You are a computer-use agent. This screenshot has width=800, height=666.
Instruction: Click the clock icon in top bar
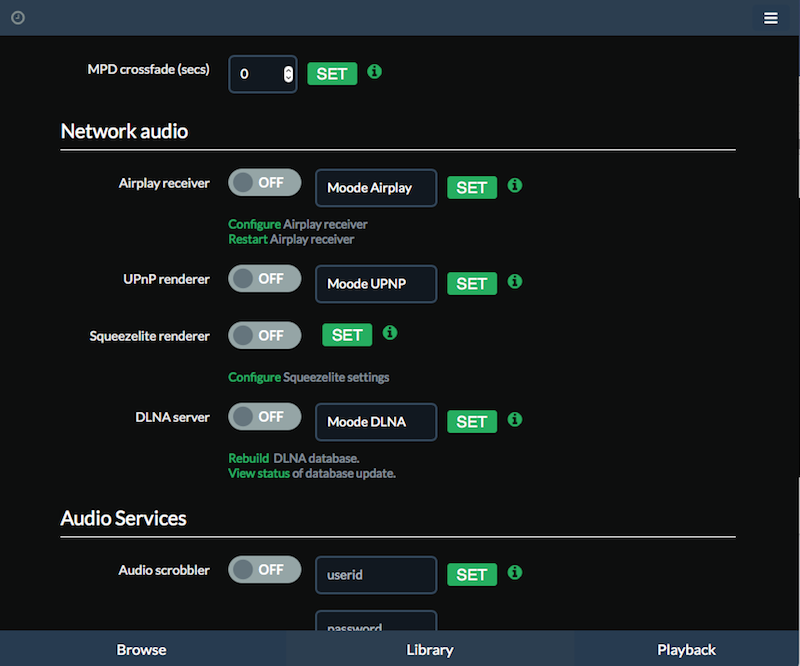point(18,18)
